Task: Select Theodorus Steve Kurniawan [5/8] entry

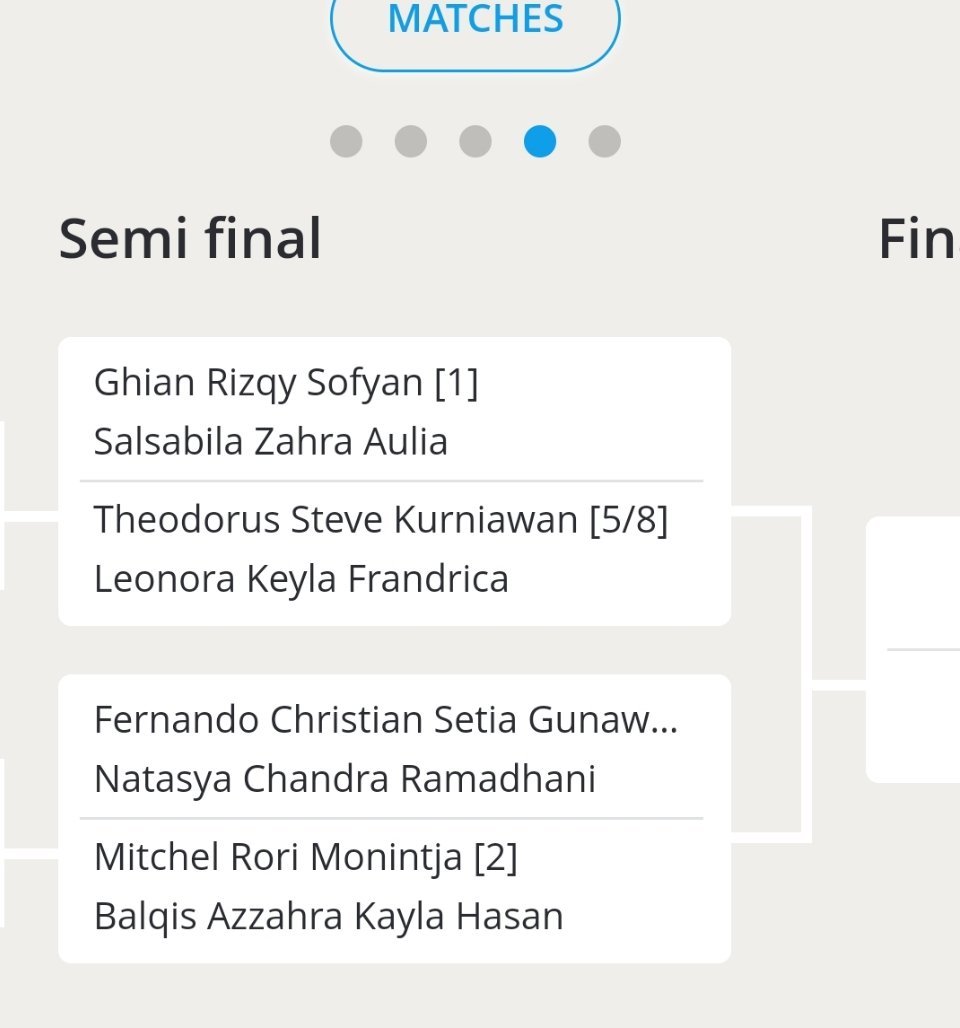Action: click(380, 520)
